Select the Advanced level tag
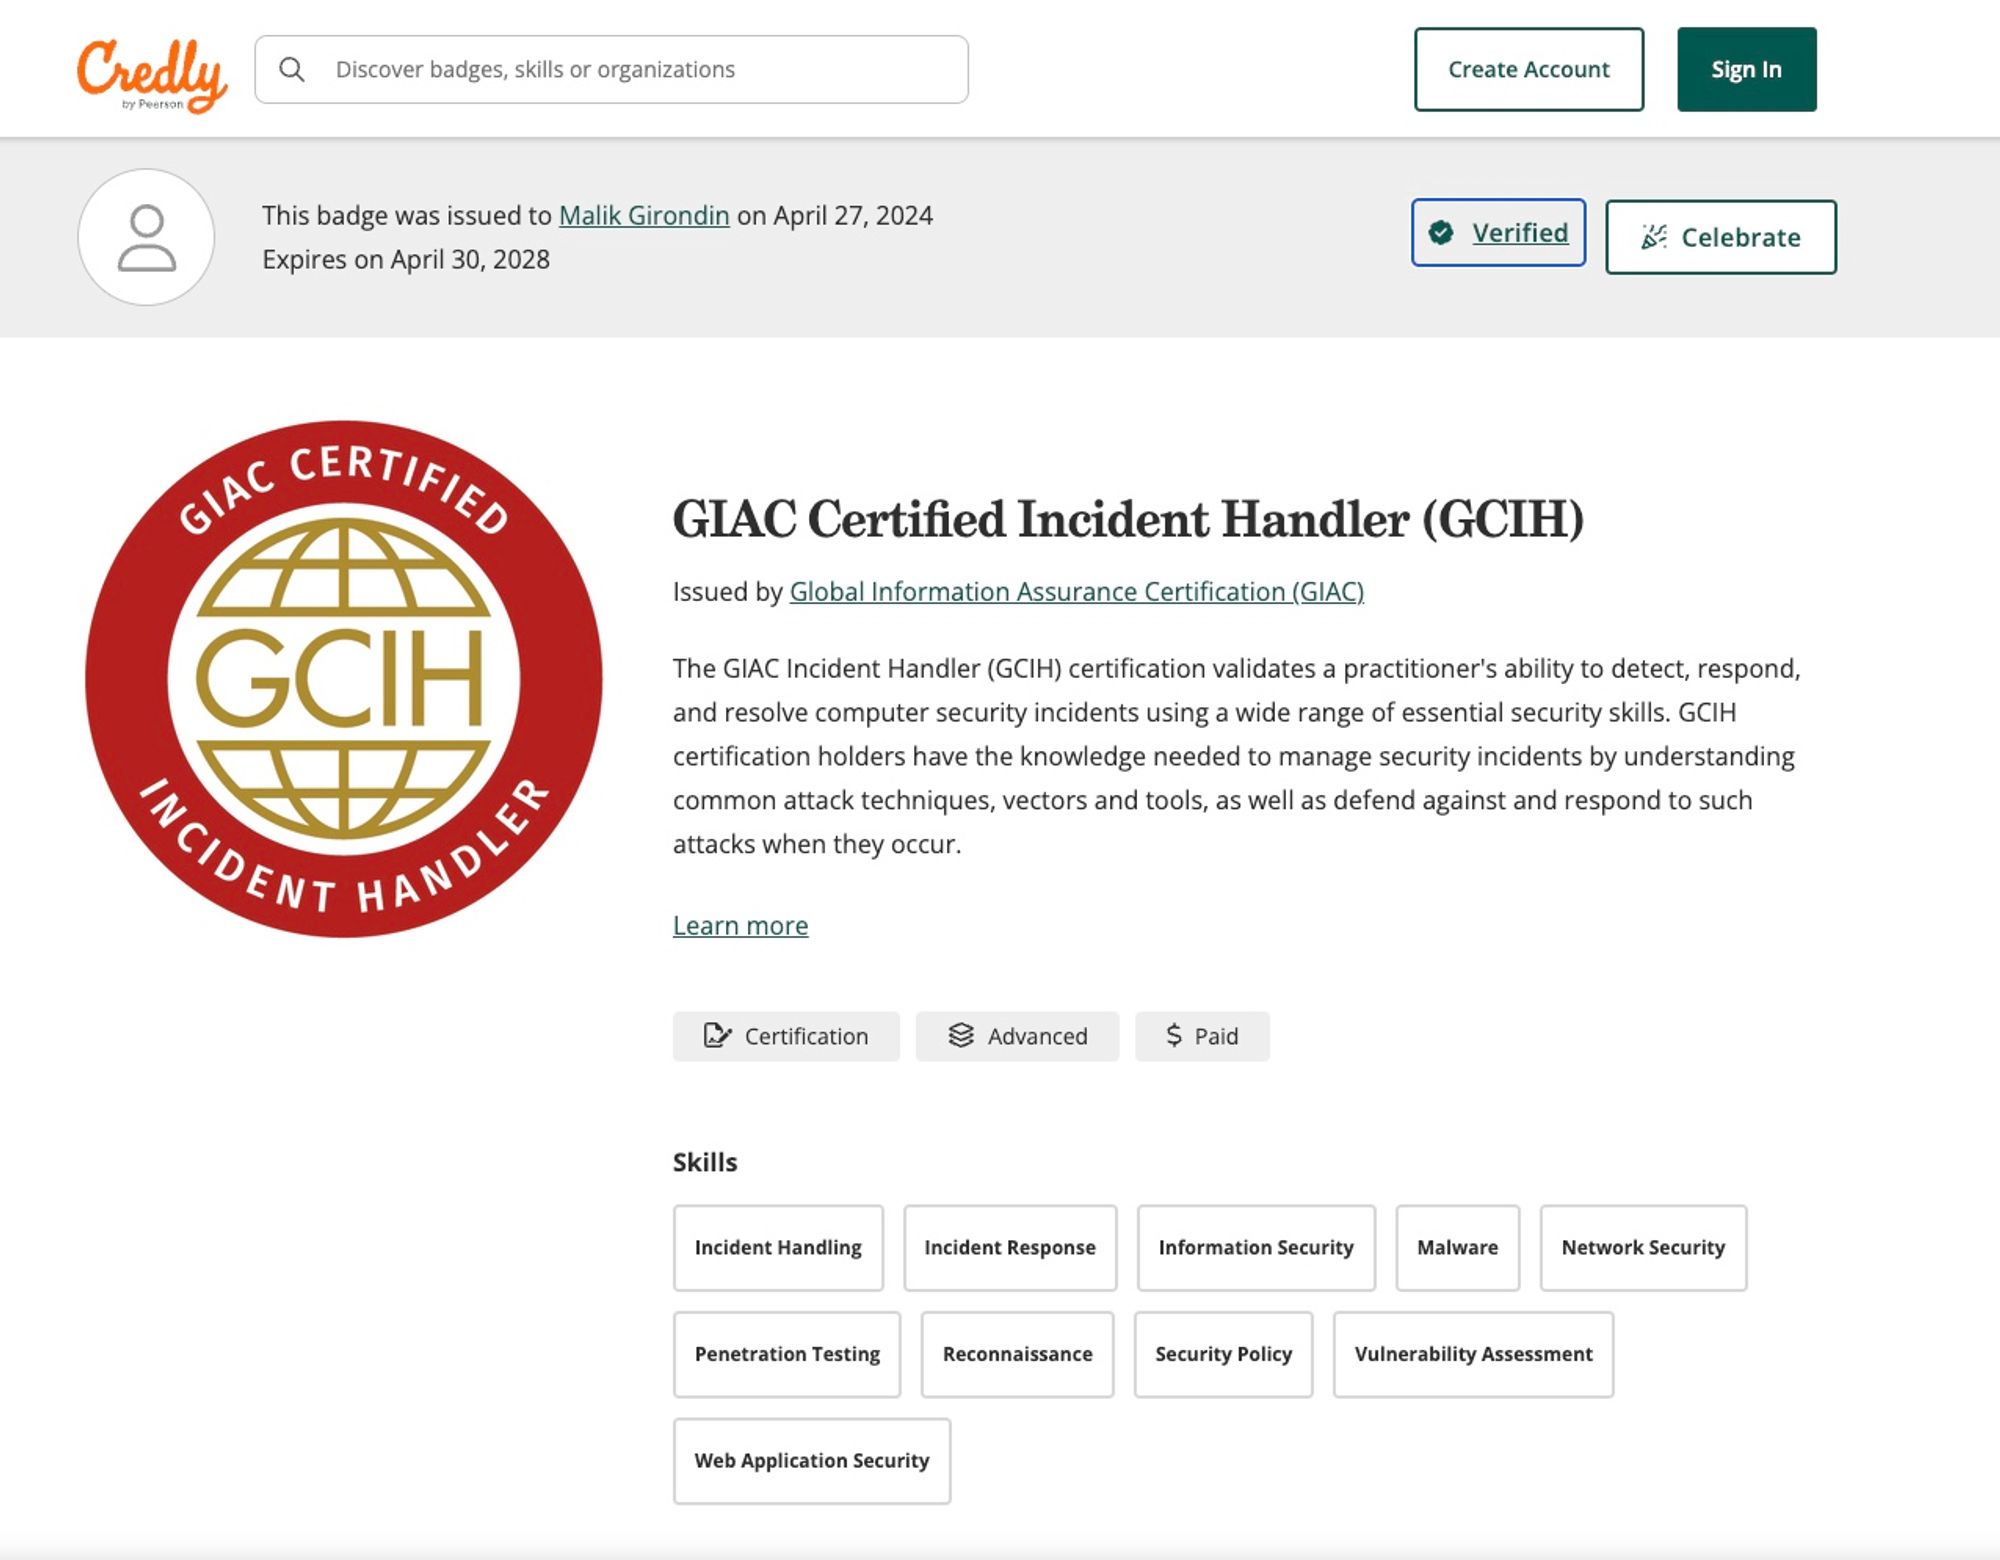Screen dimensions: 2000x1560 click(1017, 1036)
